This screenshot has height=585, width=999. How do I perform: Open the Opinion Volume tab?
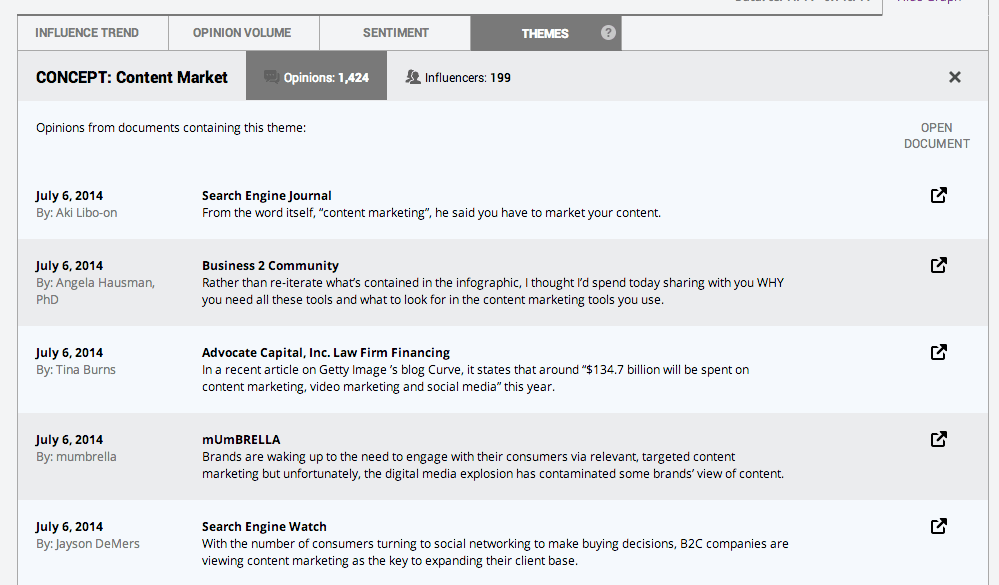pos(242,33)
